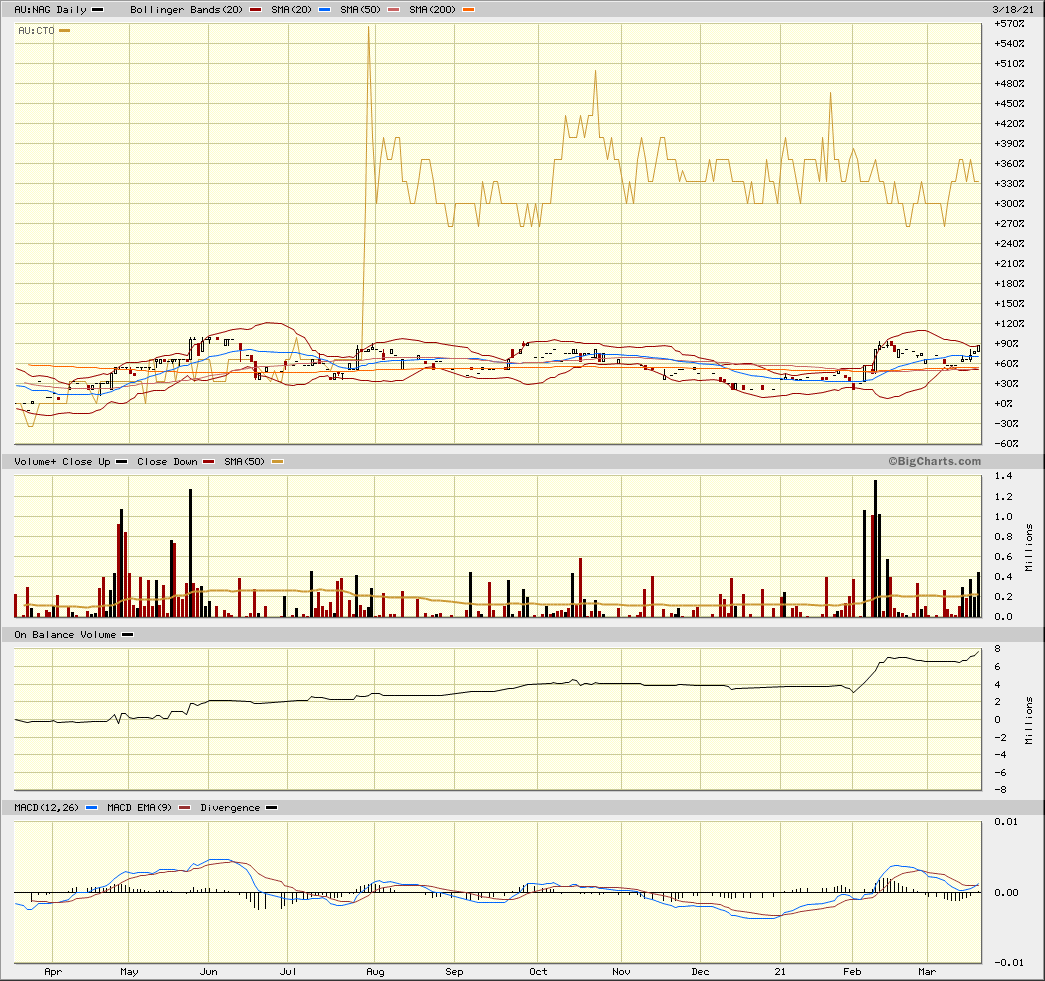Select the Close Down legend label
Screen dimensions: 1045x981
pyautogui.click(x=167, y=461)
